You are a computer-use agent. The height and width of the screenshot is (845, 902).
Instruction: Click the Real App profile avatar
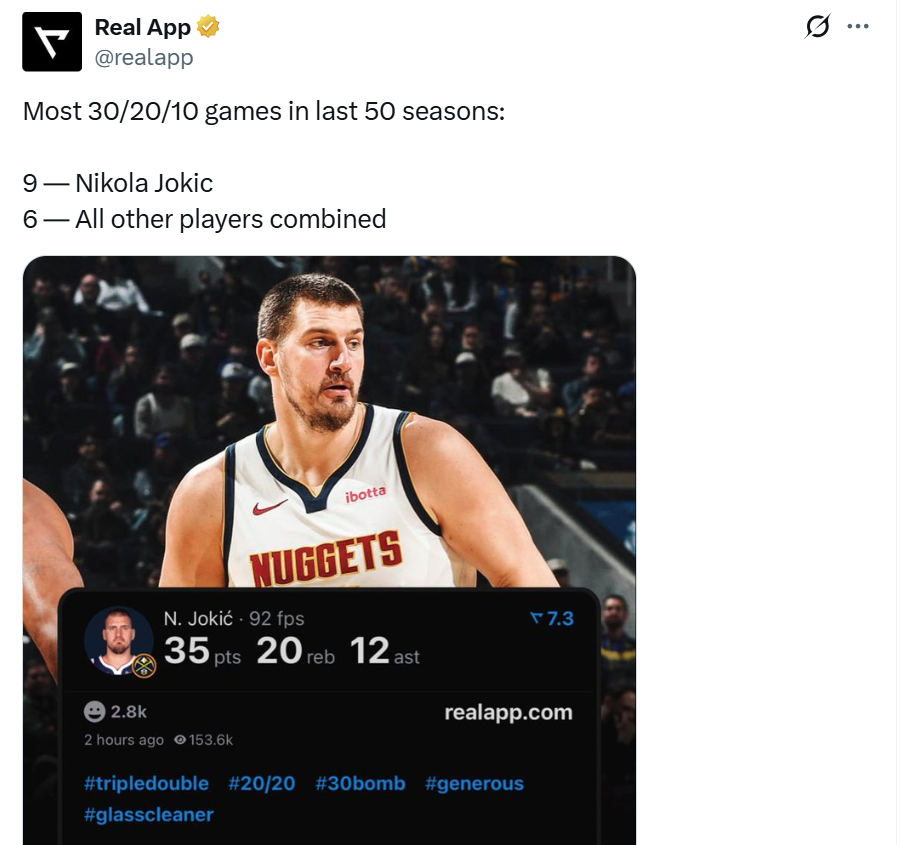[52, 42]
